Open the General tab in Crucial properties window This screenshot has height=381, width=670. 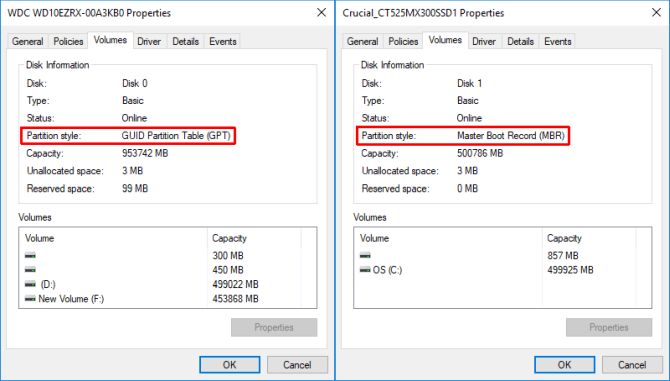[x=362, y=41]
